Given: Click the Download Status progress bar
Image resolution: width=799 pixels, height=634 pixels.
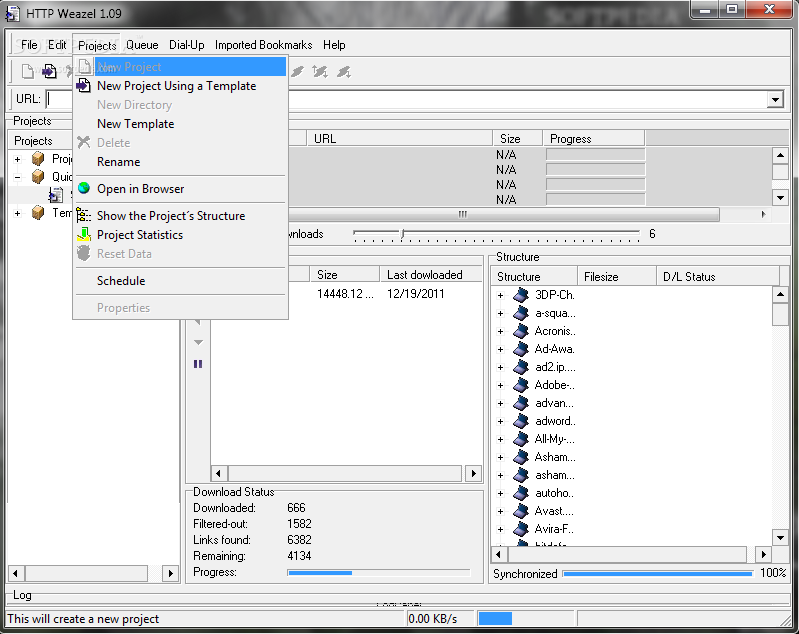Looking at the screenshot, I should (x=379, y=573).
